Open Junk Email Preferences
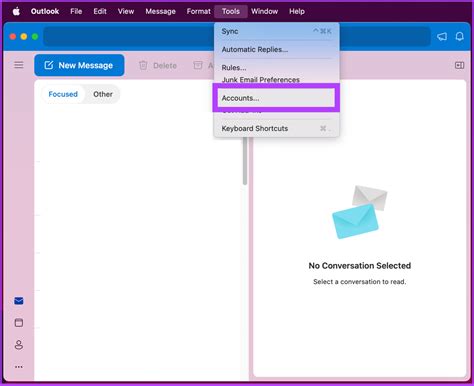 point(276,80)
